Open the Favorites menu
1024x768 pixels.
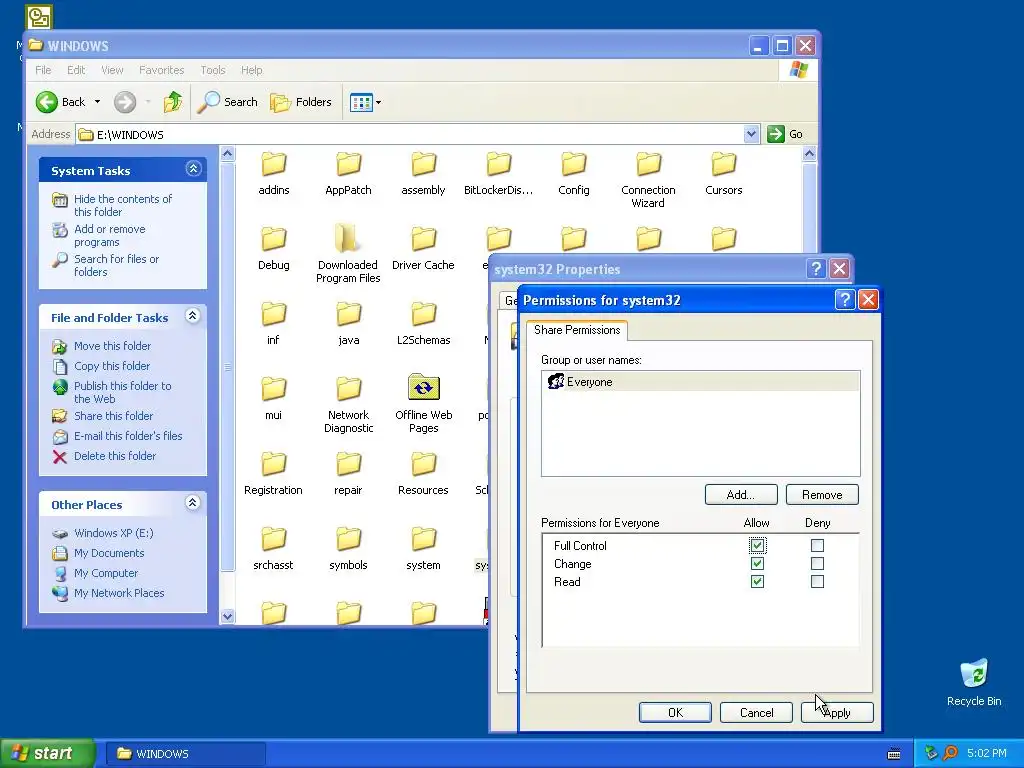tap(161, 70)
